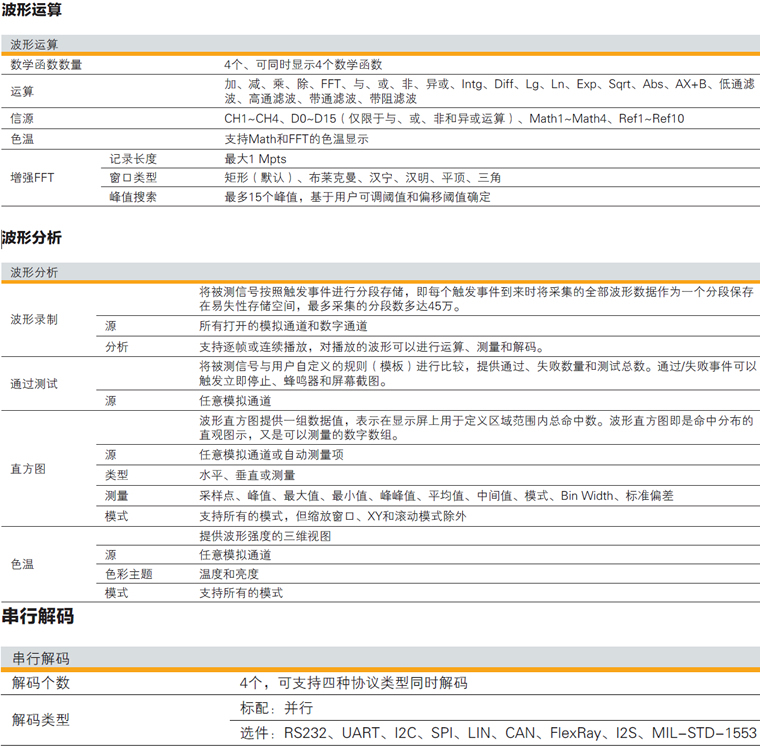Image resolution: width=760 pixels, height=748 pixels.
Task: Select the text 提供波形强度的三维视图
Action: 265,536
